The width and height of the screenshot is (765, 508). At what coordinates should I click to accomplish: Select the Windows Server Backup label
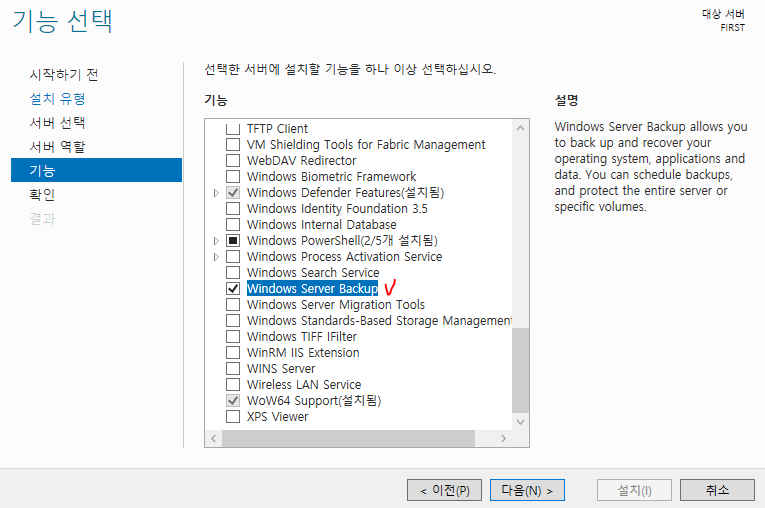(312, 288)
